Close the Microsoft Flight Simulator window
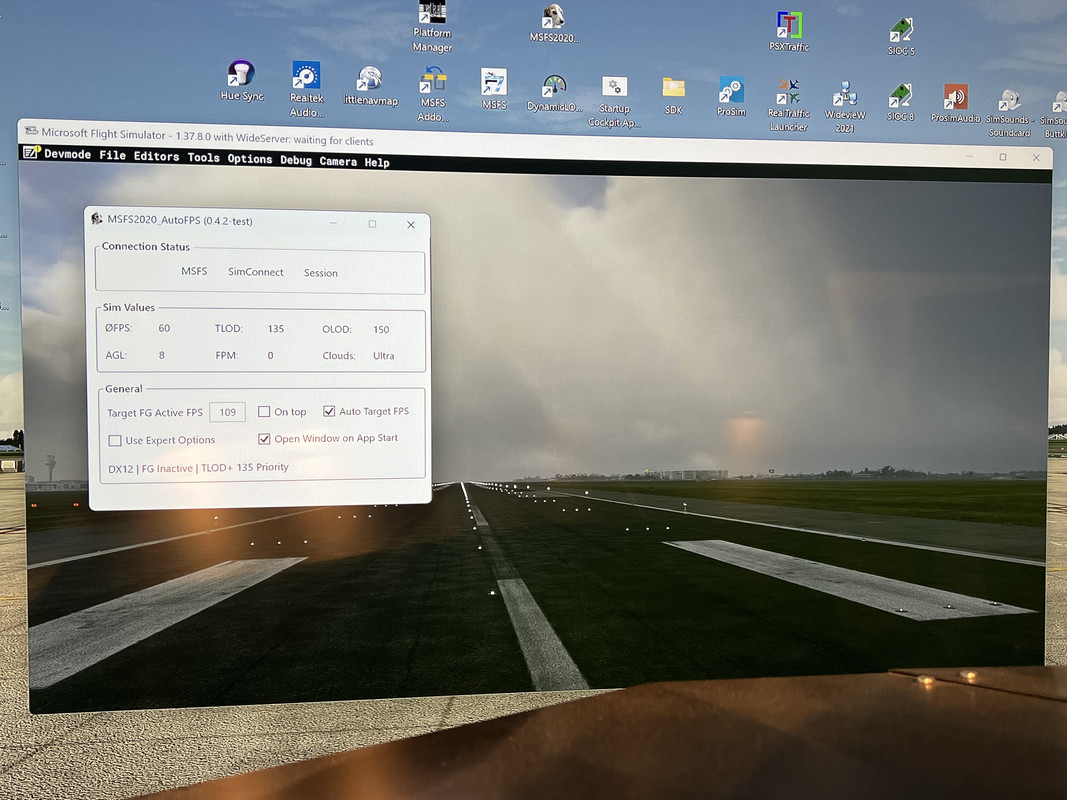The image size is (1067, 800). (x=1036, y=158)
